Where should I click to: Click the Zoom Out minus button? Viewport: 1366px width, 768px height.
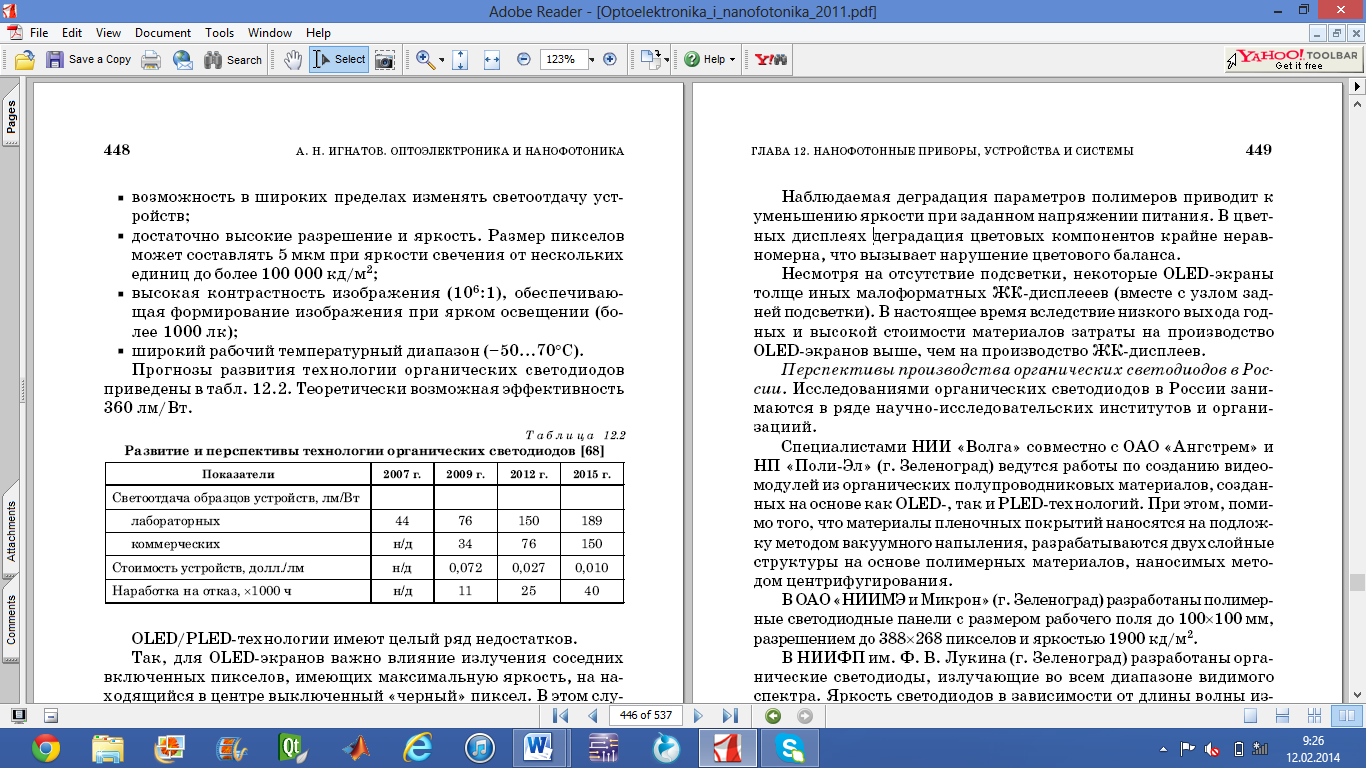pos(523,60)
